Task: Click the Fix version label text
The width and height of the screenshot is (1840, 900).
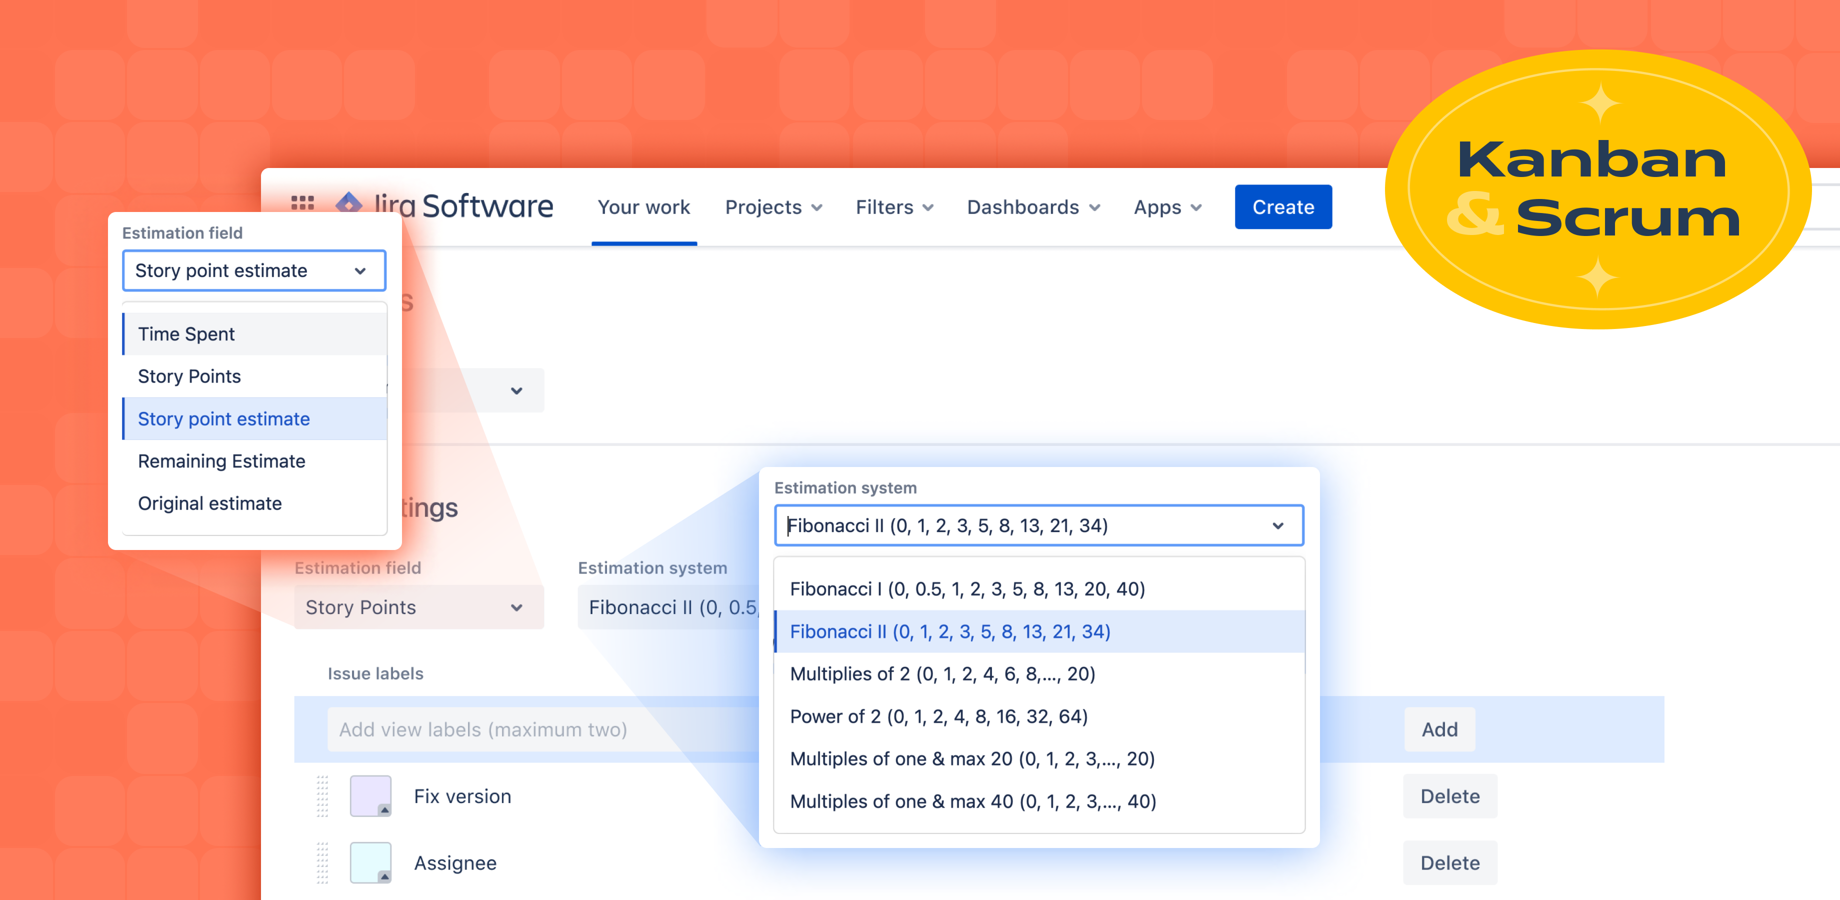Action: click(462, 796)
